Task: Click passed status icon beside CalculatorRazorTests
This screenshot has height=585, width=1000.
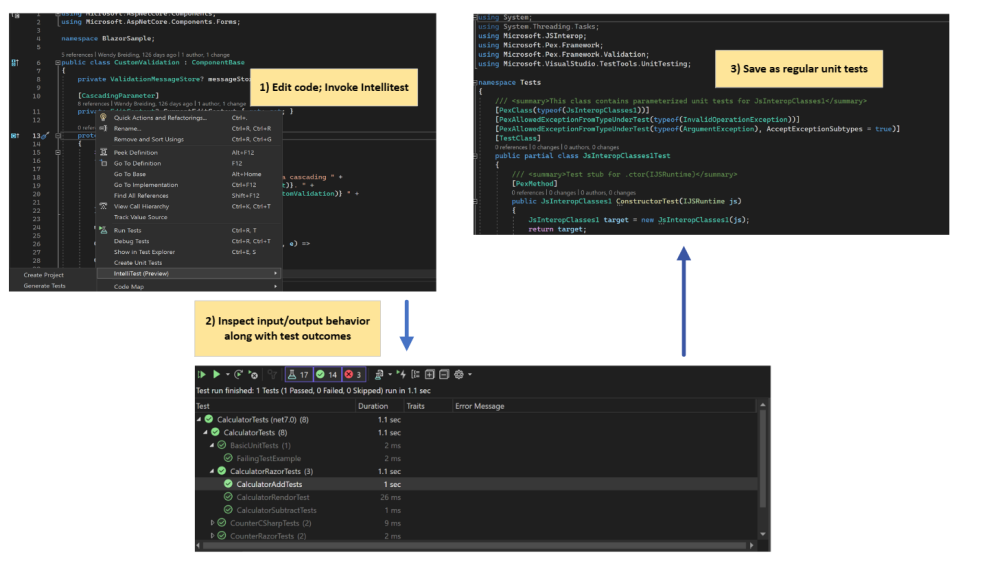Action: point(222,471)
